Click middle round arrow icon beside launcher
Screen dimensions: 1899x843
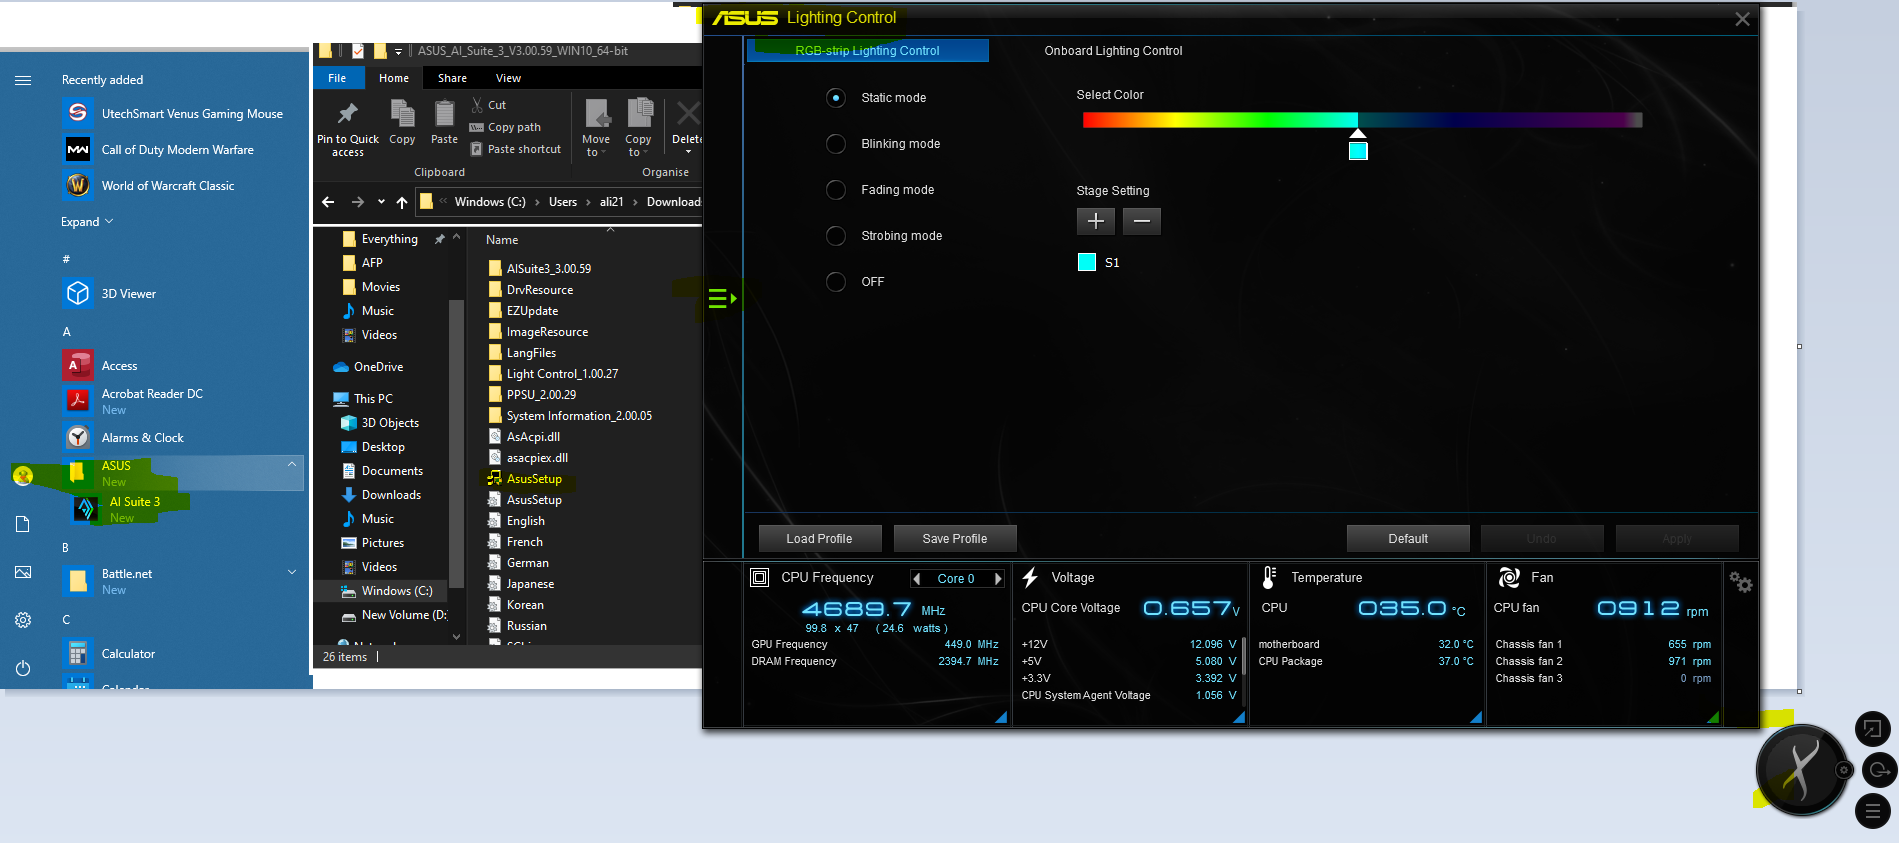1880,770
